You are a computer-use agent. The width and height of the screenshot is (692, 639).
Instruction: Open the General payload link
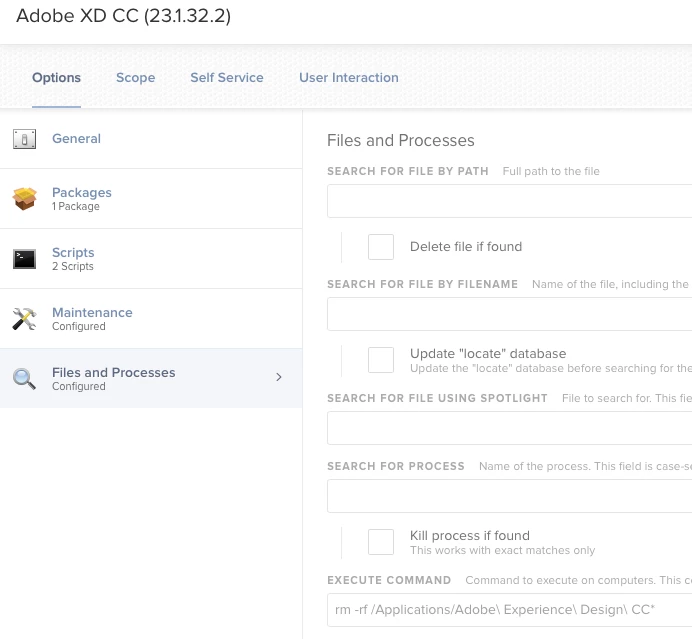pyautogui.click(x=76, y=139)
